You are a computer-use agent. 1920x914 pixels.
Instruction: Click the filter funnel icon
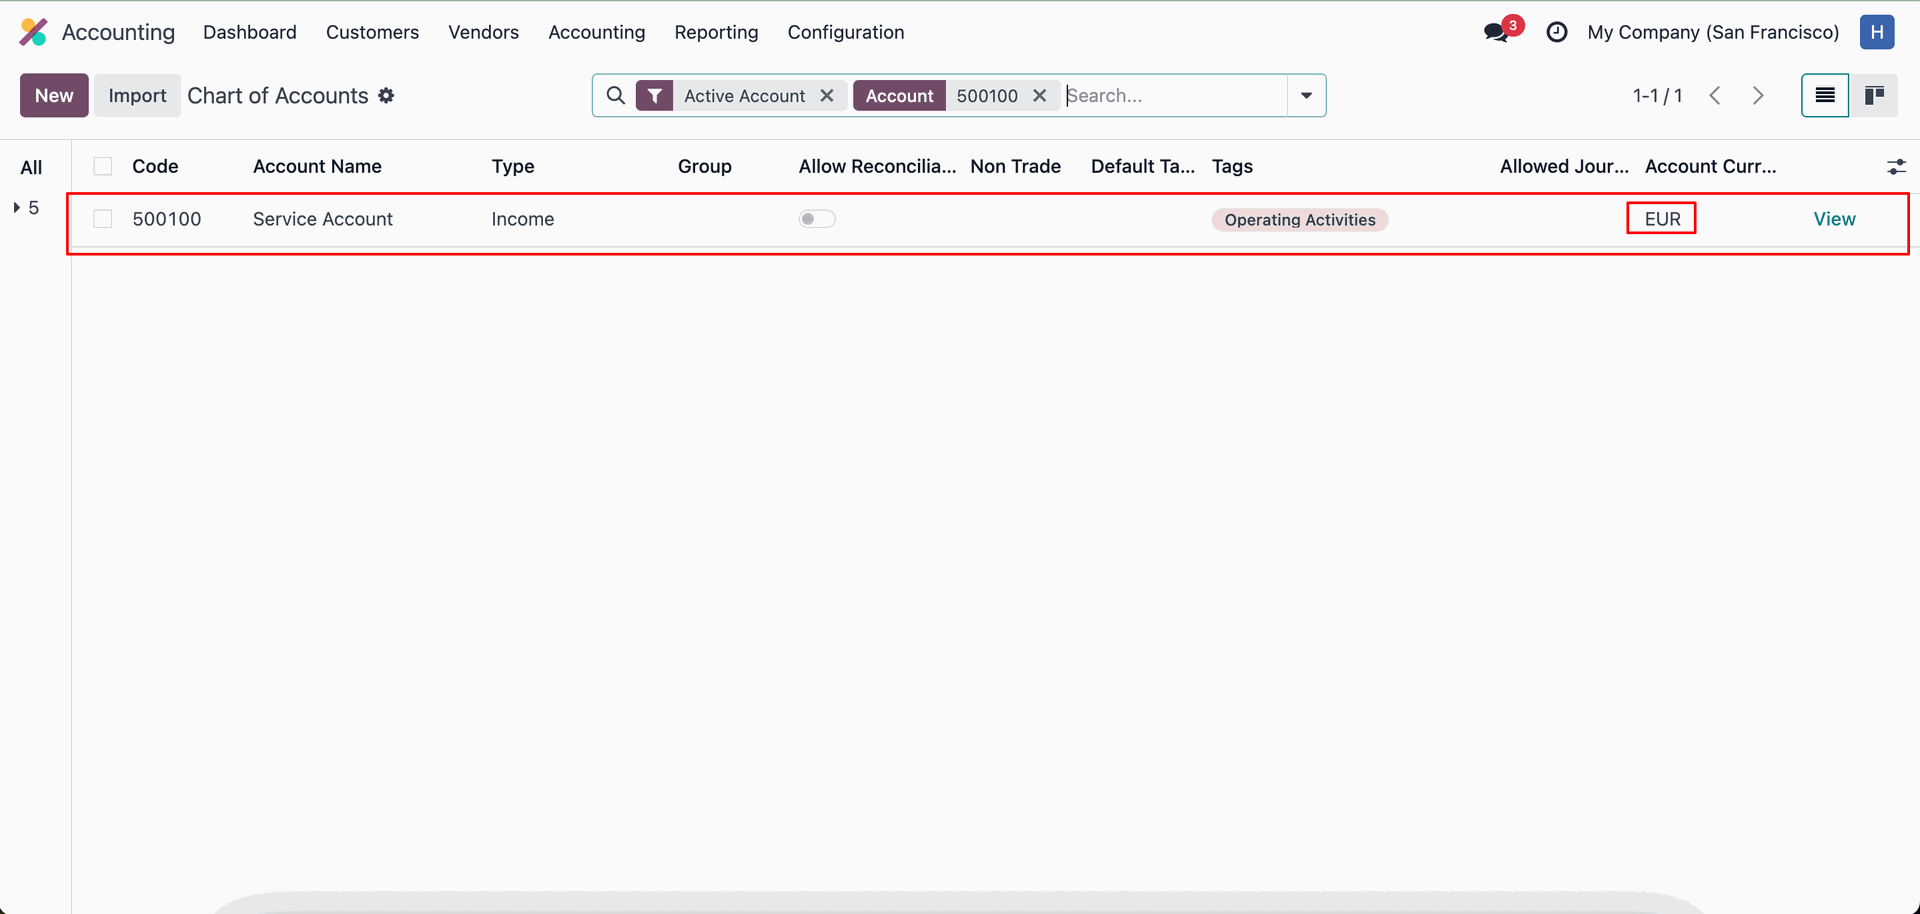[x=654, y=96]
